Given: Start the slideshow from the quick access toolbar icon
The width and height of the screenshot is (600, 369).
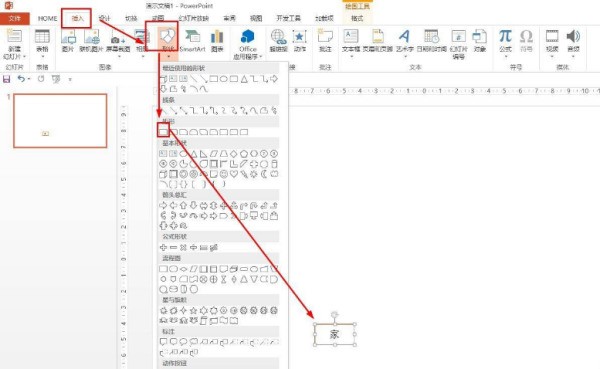Looking at the screenshot, I should tap(56, 79).
